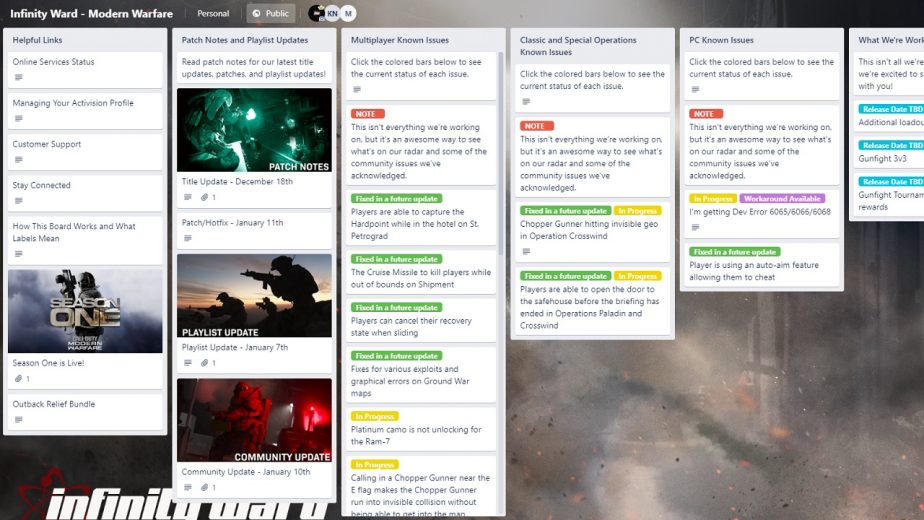Click description icon in Multiplayer intro card
Image resolution: width=924 pixels, height=520 pixels.
[357, 90]
